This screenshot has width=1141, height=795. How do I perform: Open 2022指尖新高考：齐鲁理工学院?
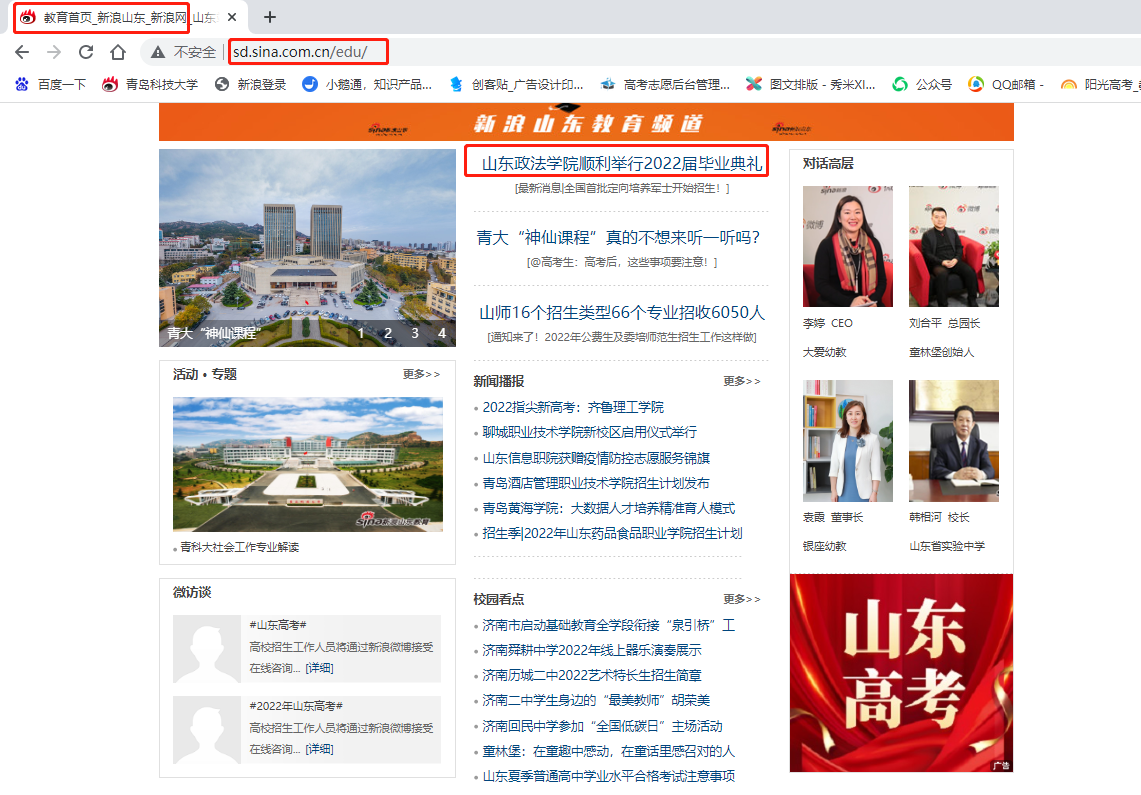pyautogui.click(x=573, y=407)
